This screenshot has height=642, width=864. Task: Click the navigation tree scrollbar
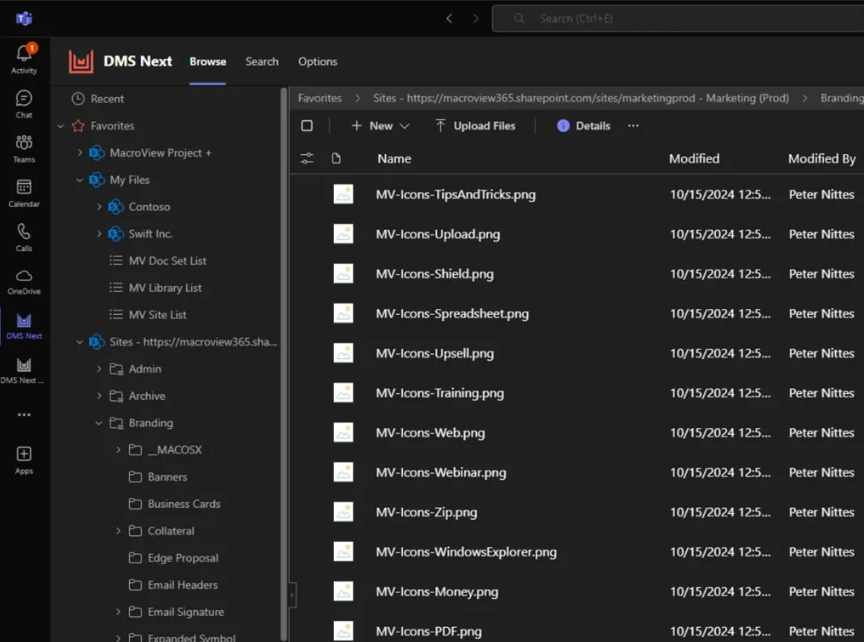coord(284,364)
